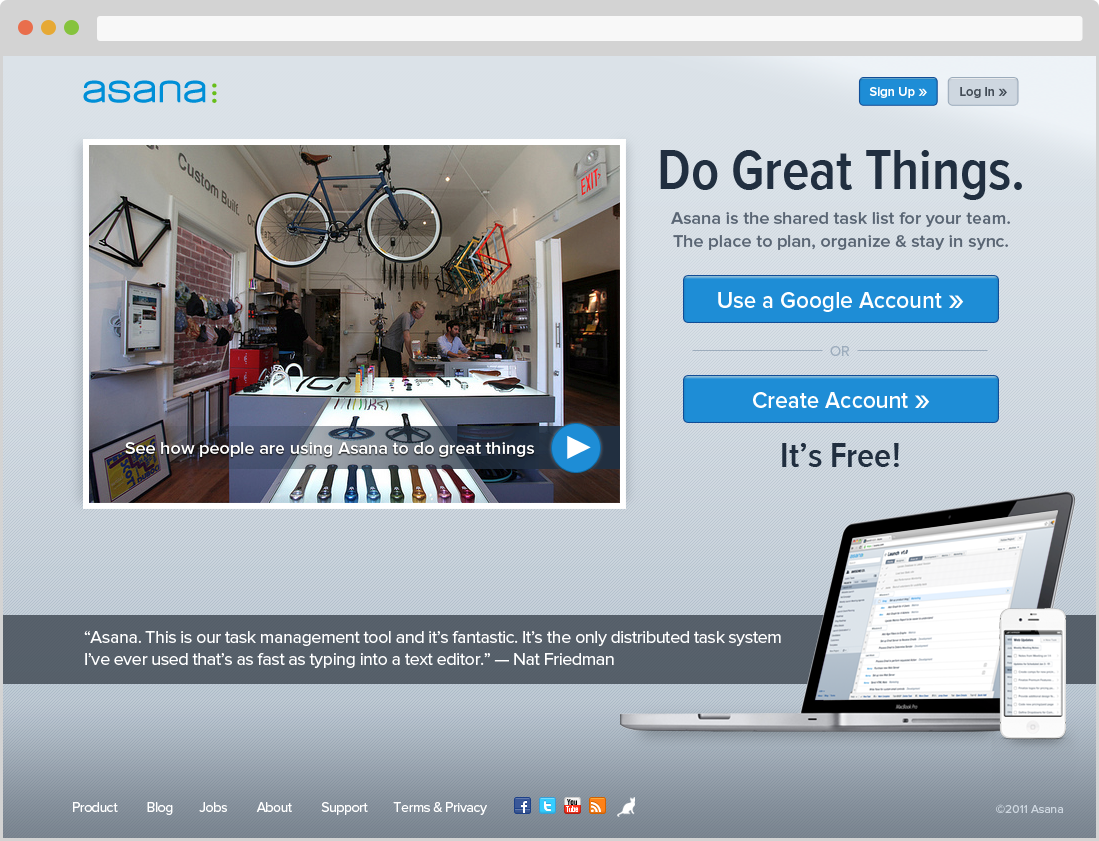Open the Support footer link
The image size is (1099, 841).
(x=344, y=807)
